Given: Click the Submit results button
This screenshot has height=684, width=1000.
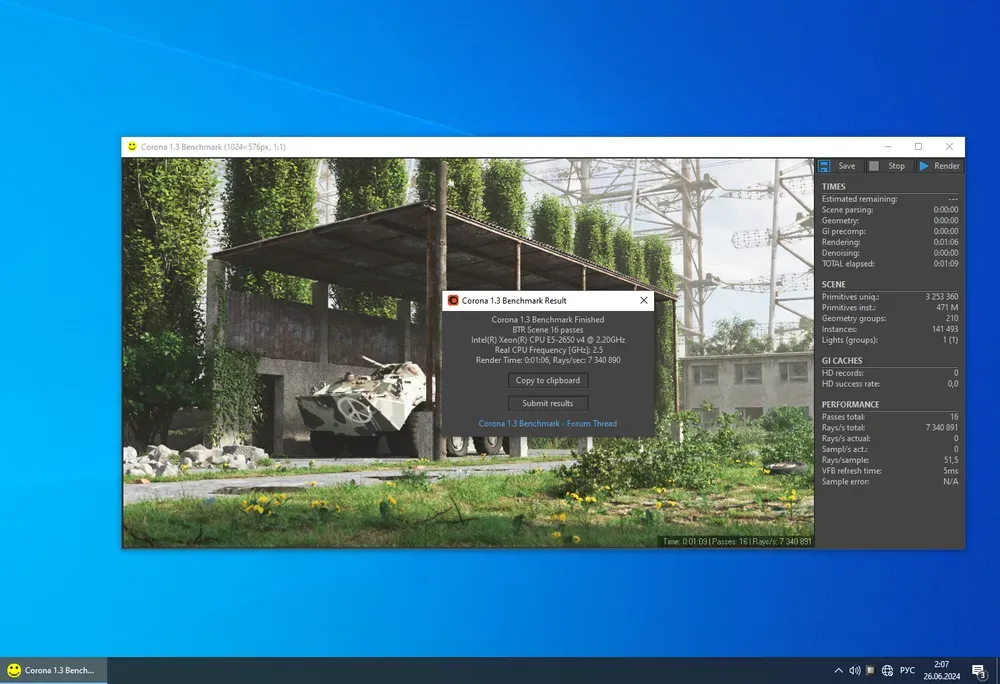Looking at the screenshot, I should 548,403.
